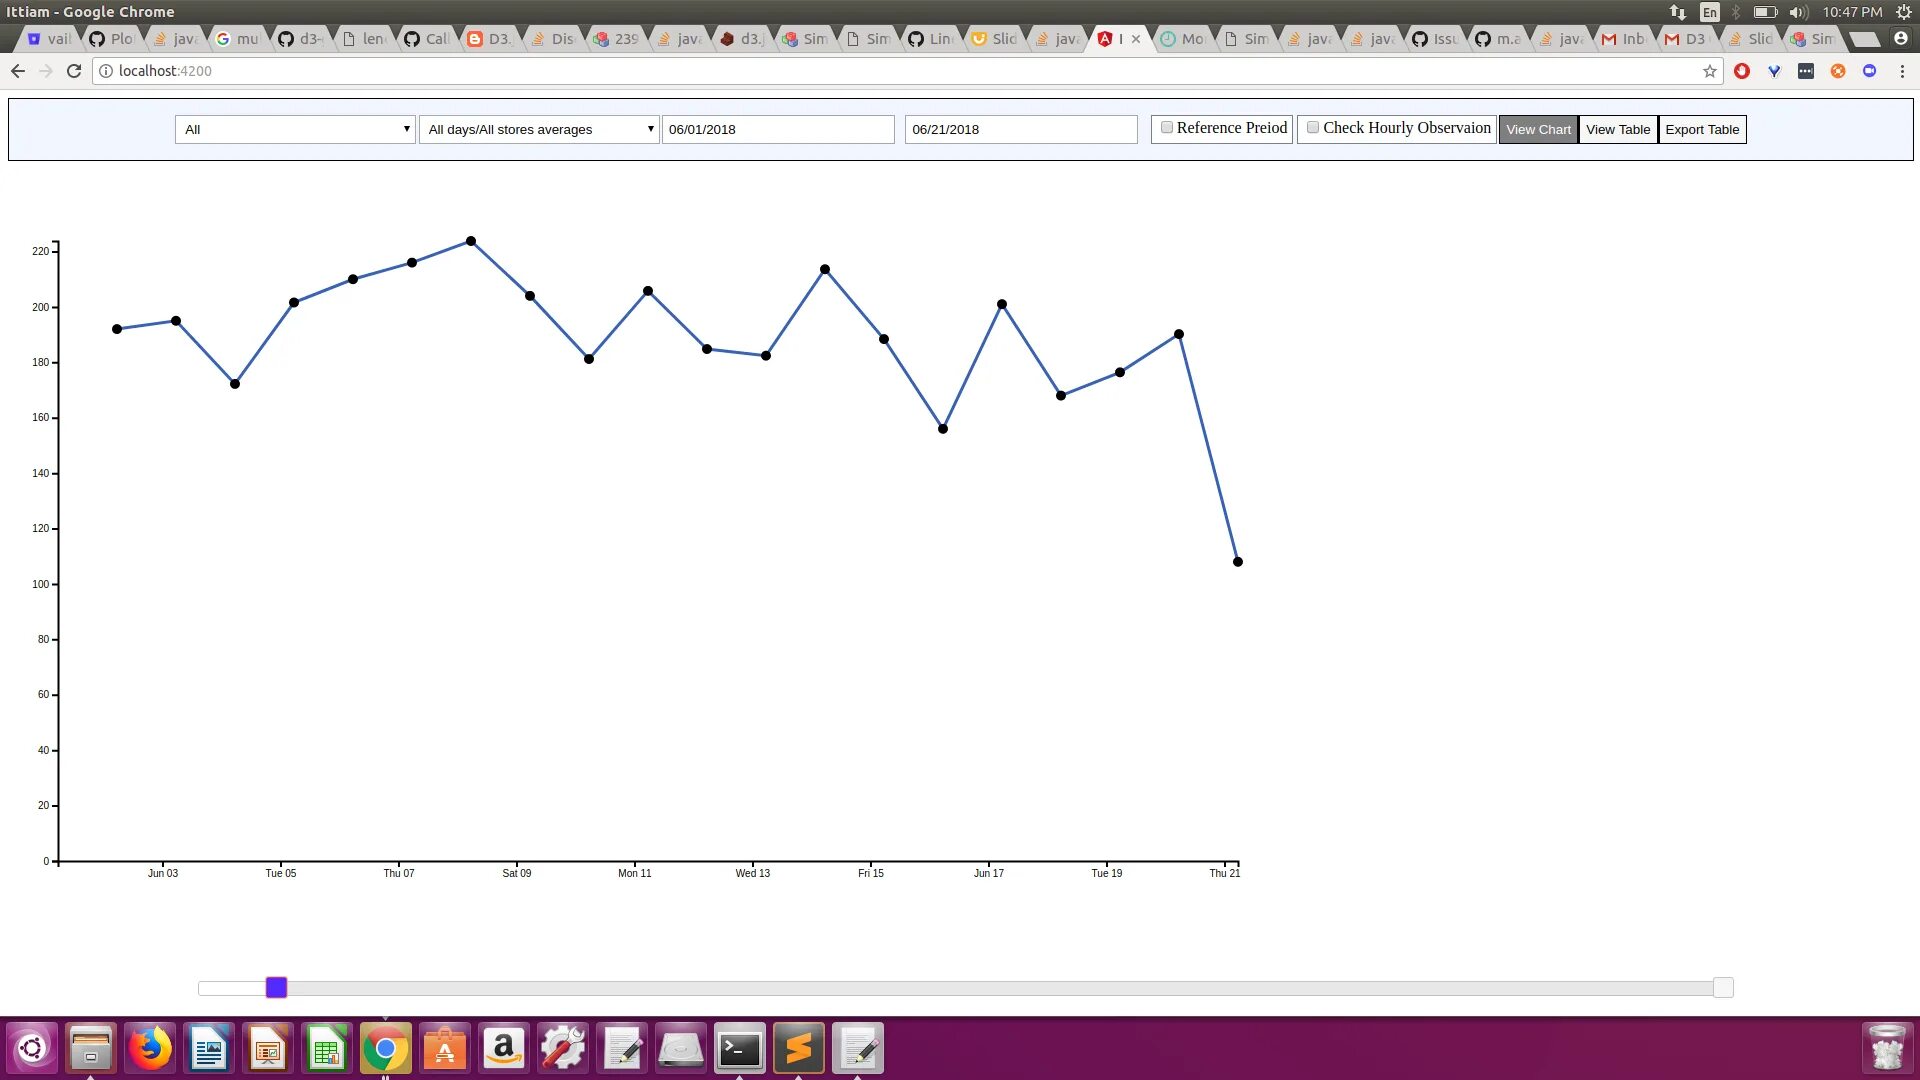The height and width of the screenshot is (1080, 1920).
Task: Open Terminal from the dock
Action: pos(740,1049)
